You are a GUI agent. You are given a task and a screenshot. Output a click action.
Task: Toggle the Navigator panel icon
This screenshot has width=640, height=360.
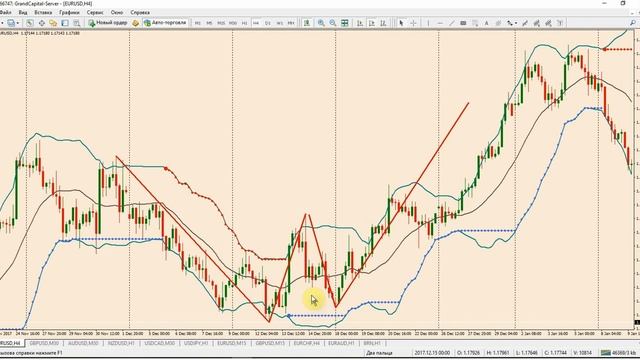[53, 23]
